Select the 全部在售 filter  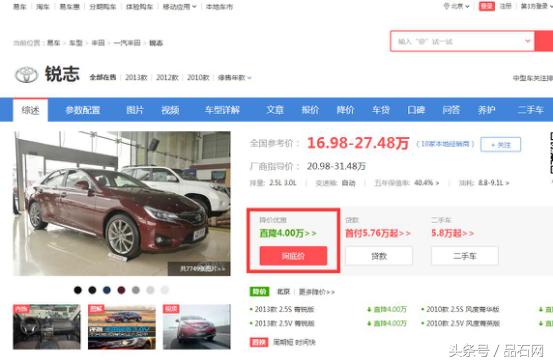pos(103,77)
